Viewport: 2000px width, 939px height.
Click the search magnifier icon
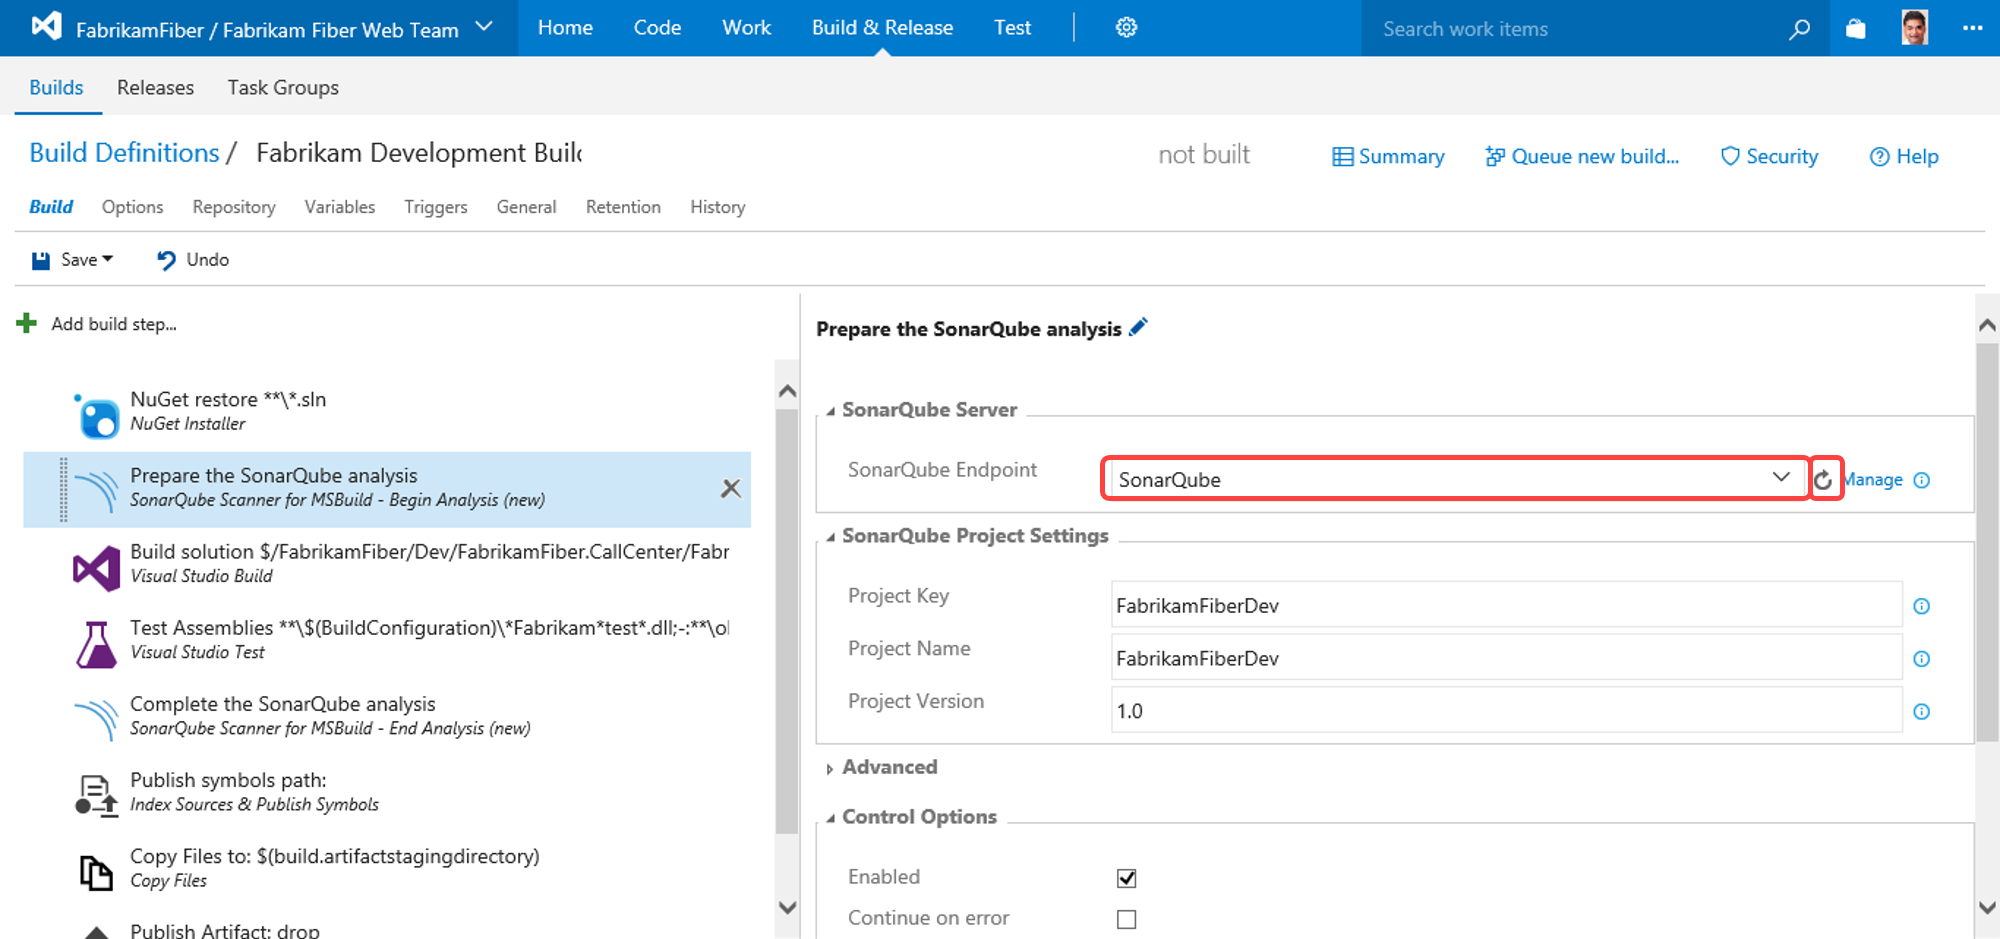coord(1799,29)
